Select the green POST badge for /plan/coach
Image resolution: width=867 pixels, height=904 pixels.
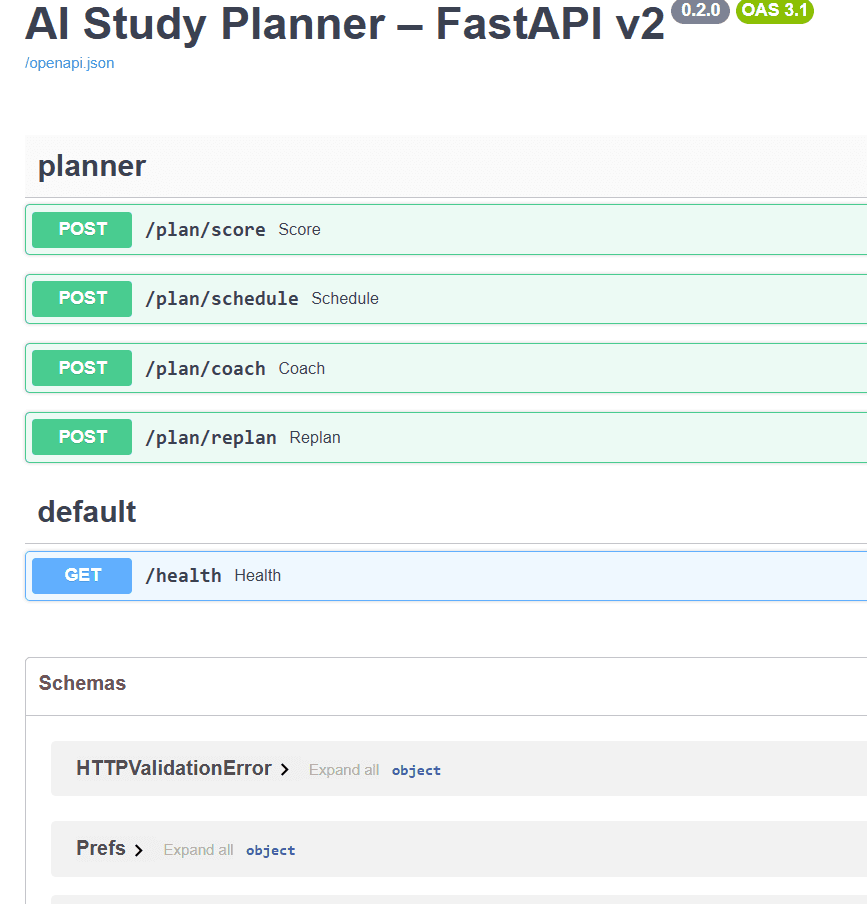[x=81, y=367]
